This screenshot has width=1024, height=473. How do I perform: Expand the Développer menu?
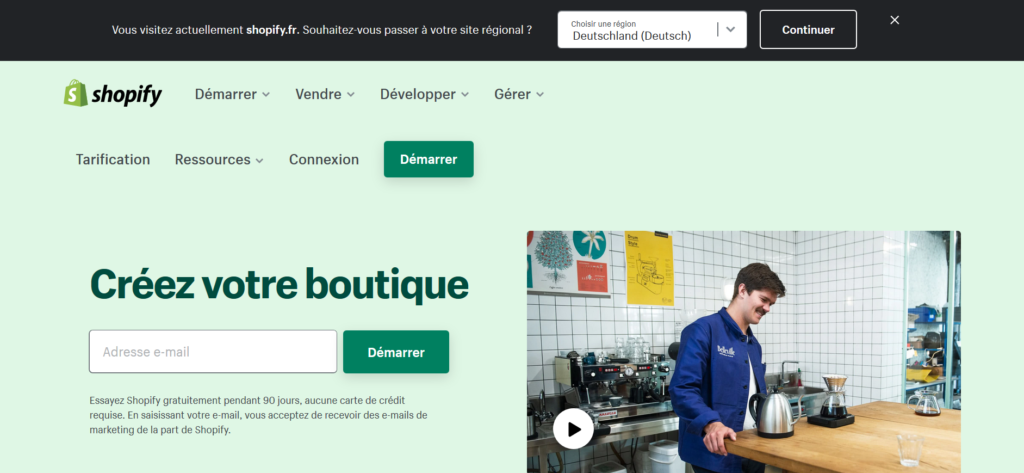pos(424,94)
